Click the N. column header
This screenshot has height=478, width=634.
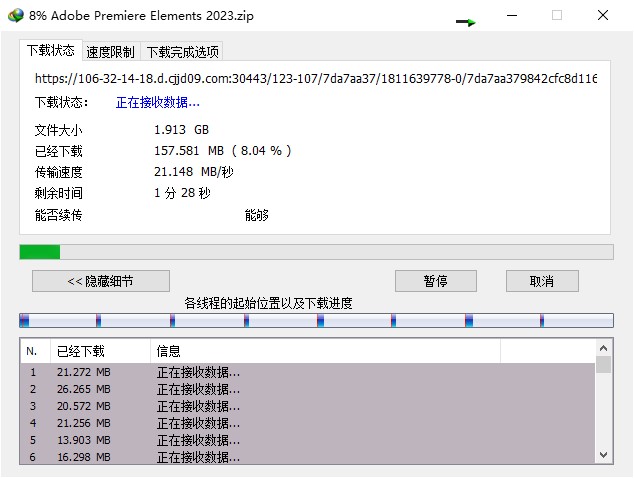click(33, 351)
